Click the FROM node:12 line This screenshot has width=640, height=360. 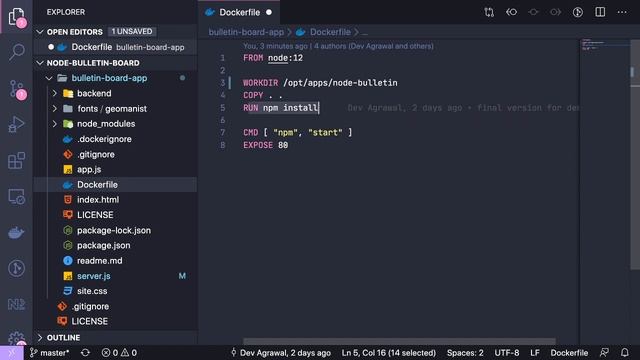(x=273, y=58)
